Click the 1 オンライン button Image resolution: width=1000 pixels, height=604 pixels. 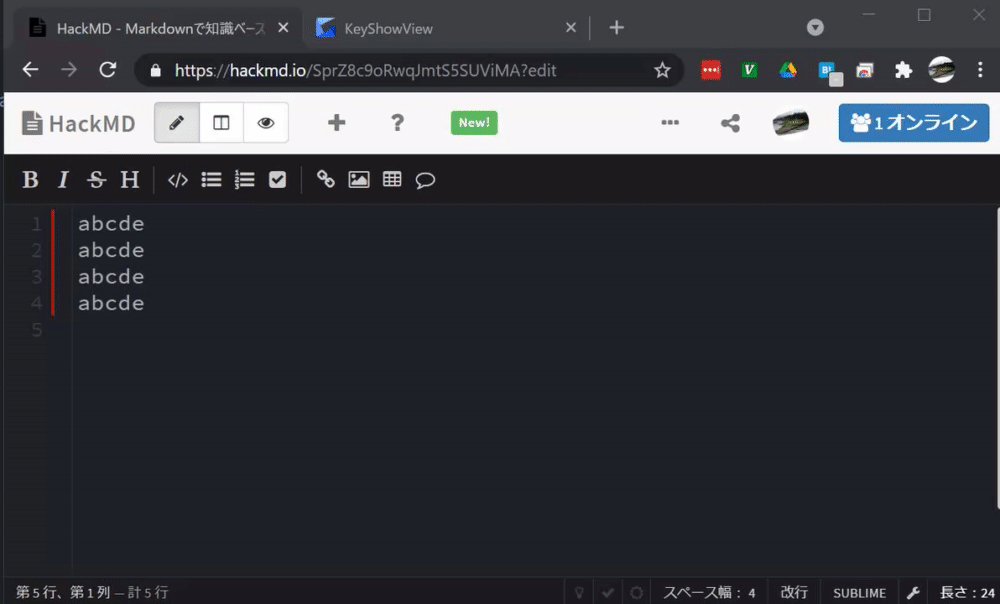coord(912,122)
